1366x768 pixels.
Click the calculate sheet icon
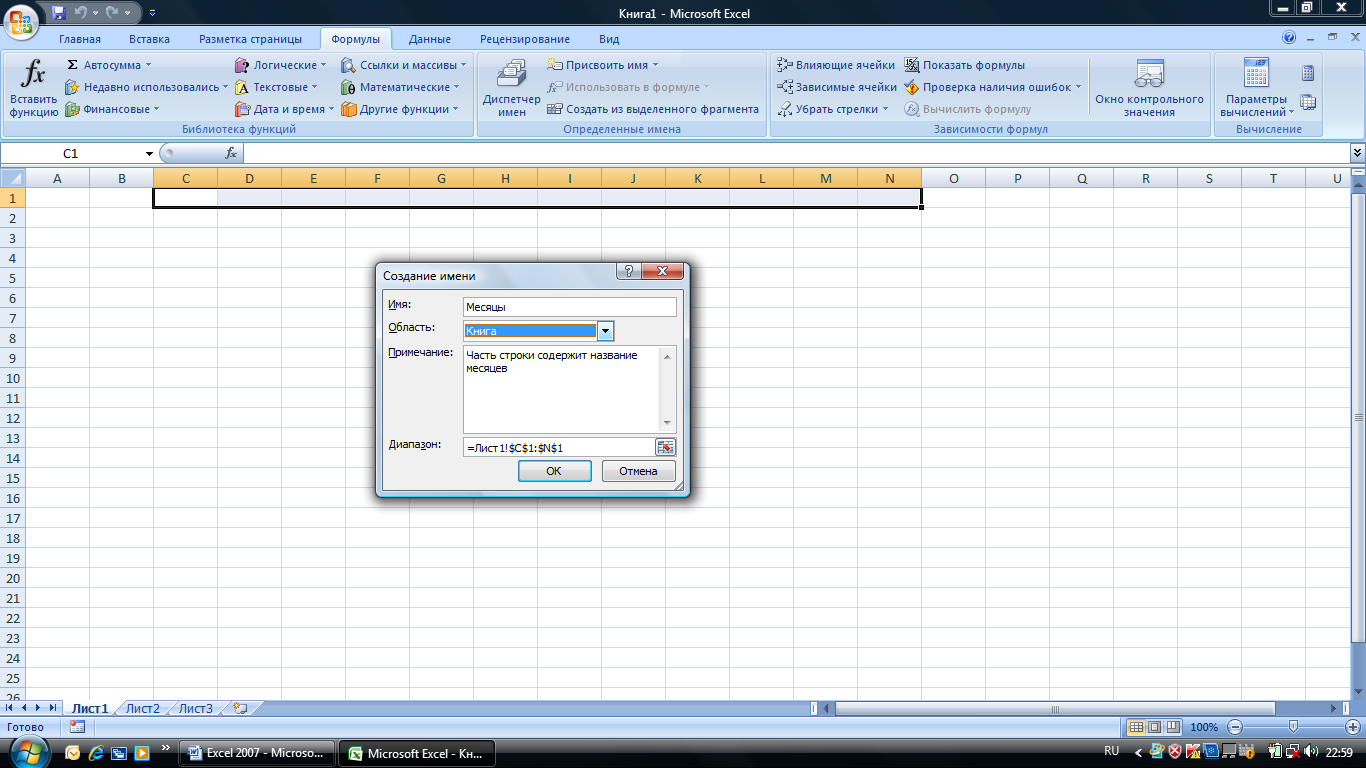1308,102
